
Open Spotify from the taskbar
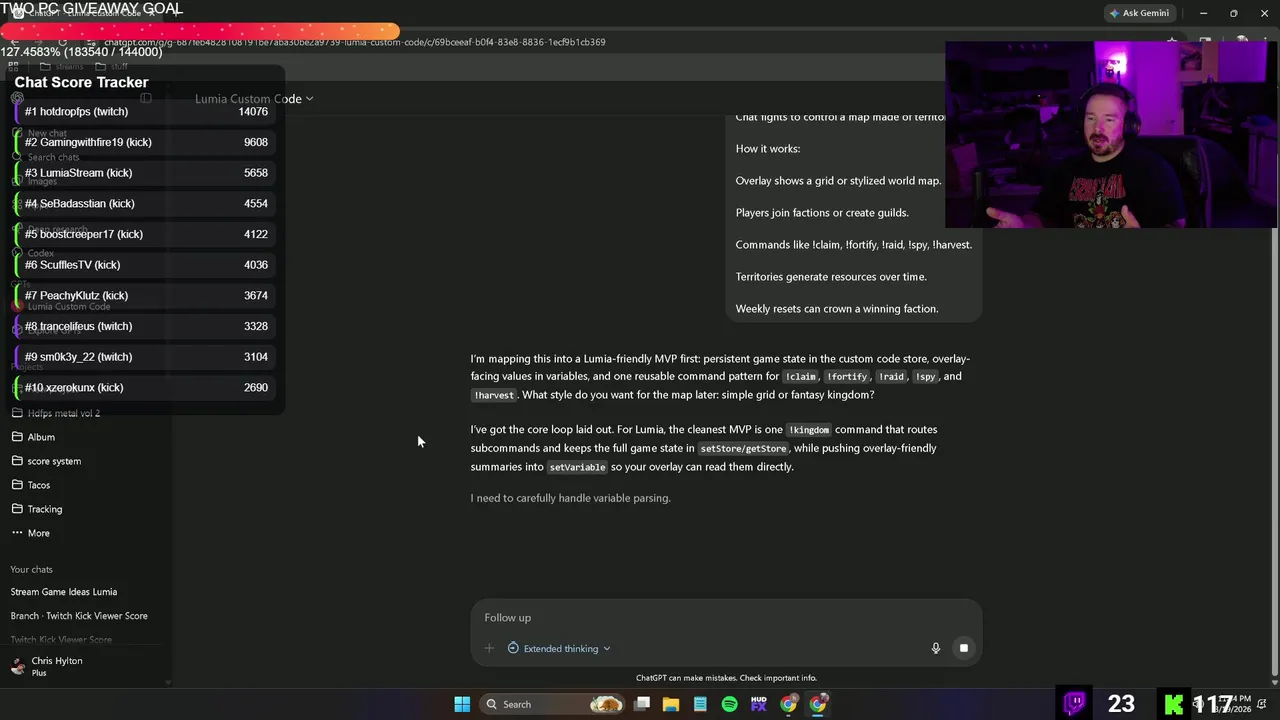tap(730, 704)
